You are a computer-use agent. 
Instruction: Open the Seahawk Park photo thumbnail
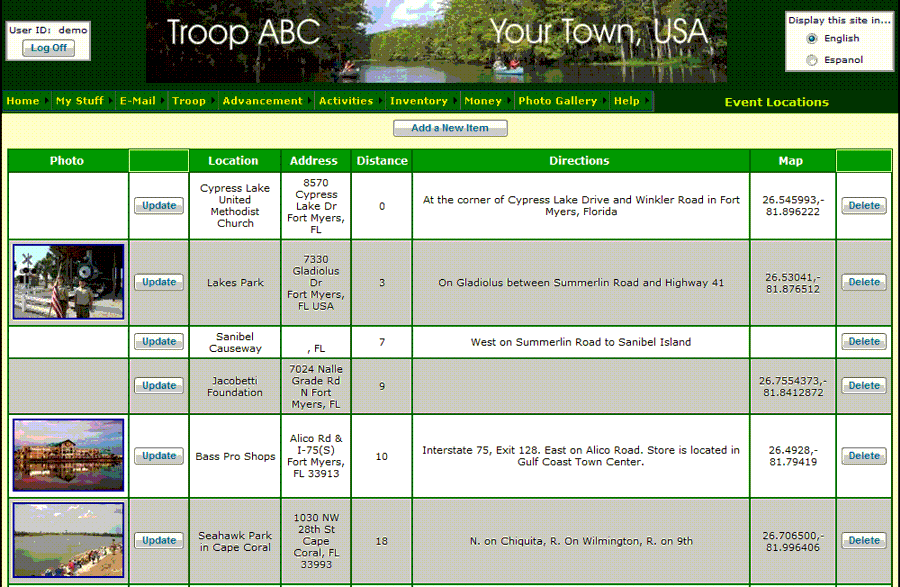click(x=68, y=540)
